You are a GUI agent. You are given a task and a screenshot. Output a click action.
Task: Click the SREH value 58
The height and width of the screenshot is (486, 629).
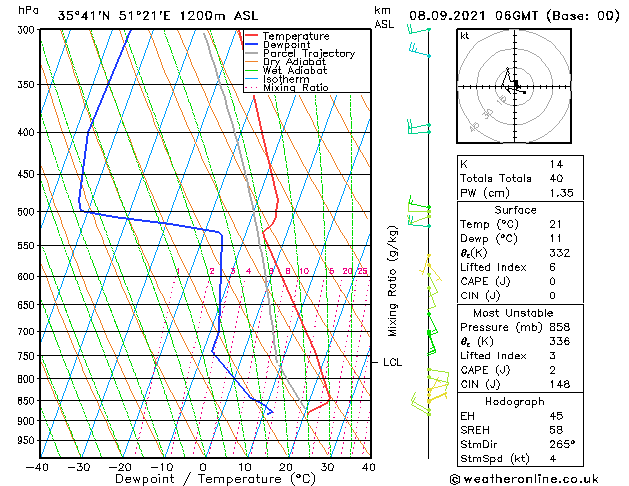coord(556,430)
